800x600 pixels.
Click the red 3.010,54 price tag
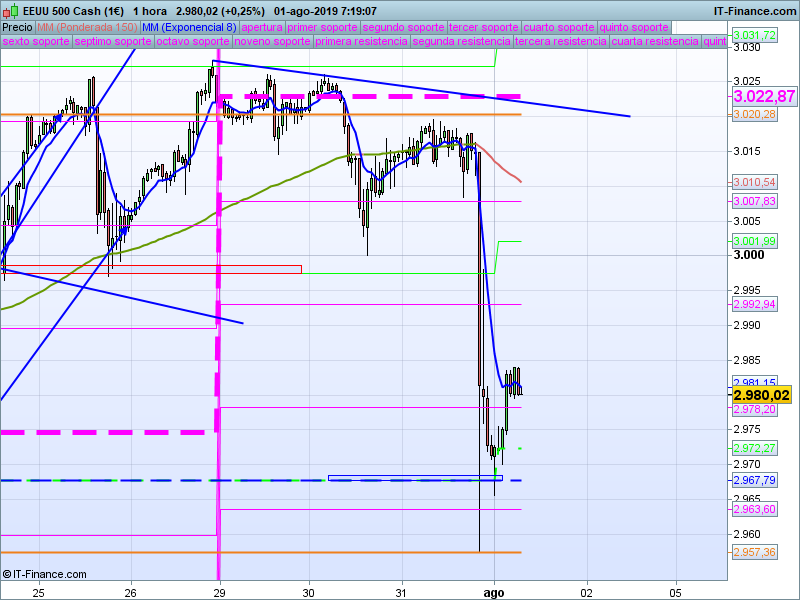click(755, 182)
